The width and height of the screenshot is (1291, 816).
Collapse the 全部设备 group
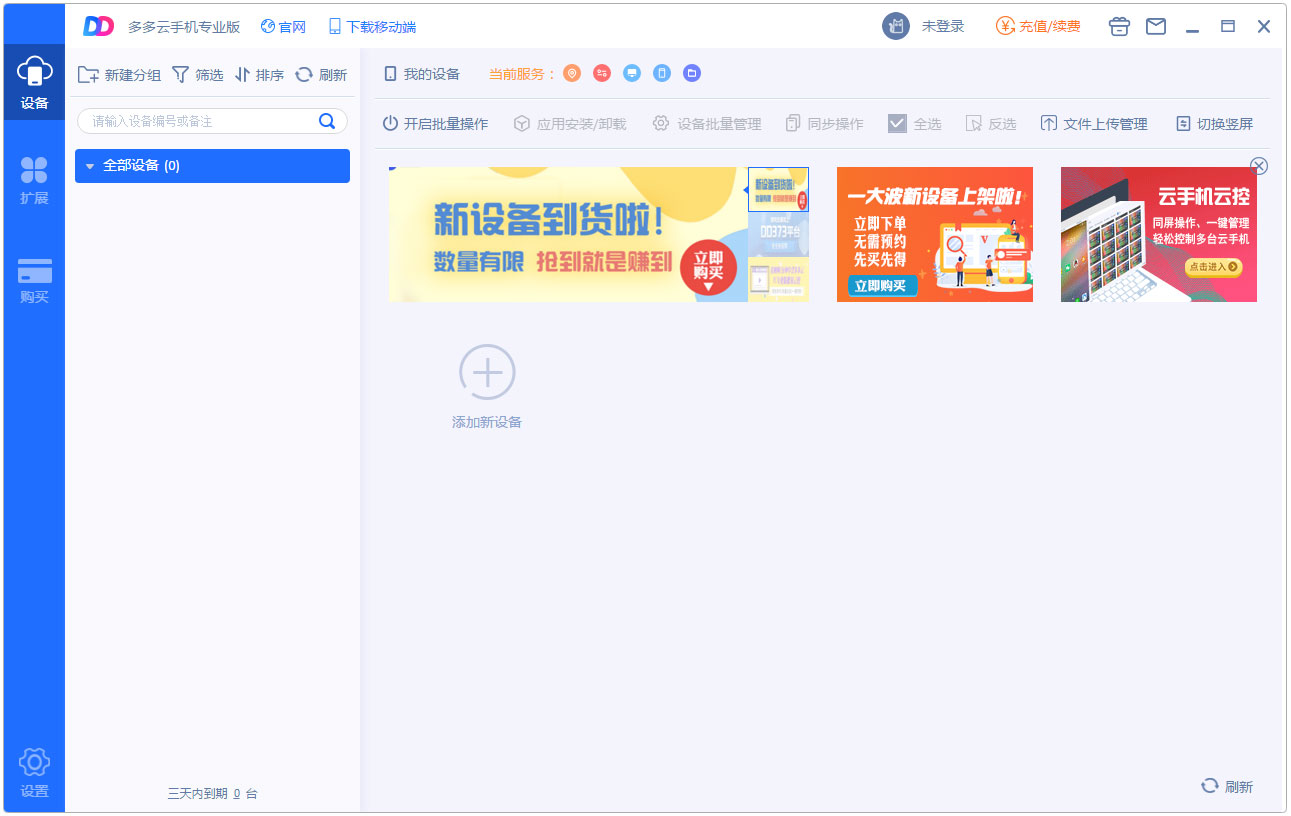[92, 165]
